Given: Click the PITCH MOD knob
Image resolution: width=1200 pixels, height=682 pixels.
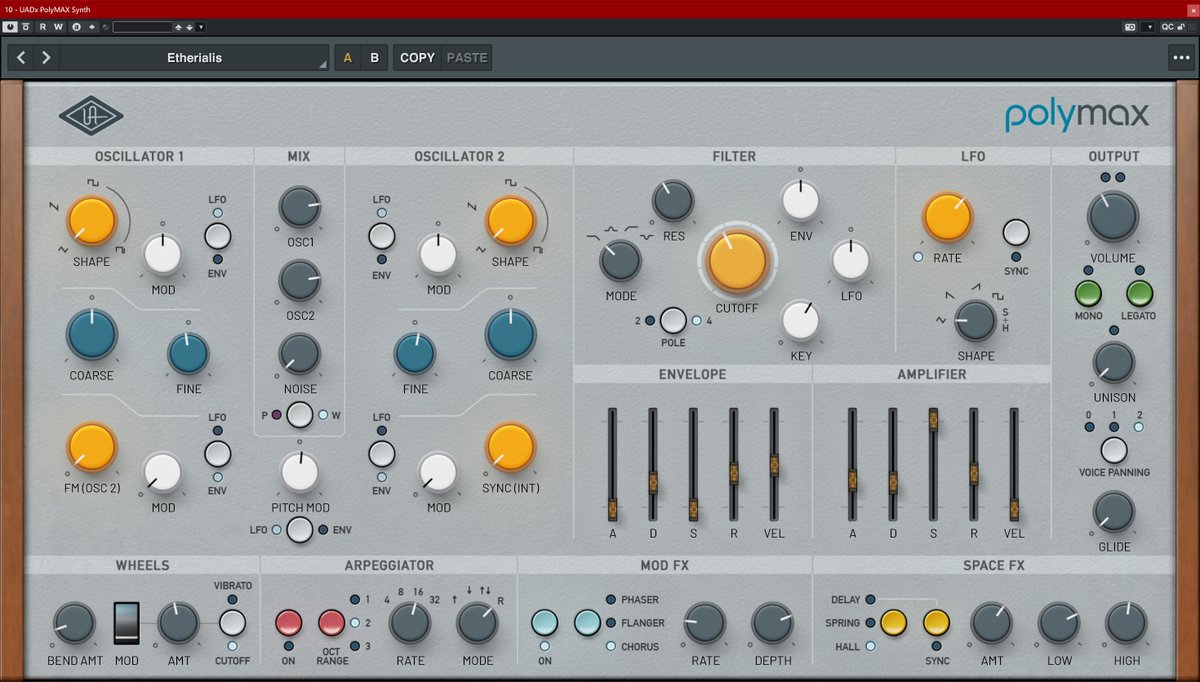Looking at the screenshot, I should [x=299, y=471].
